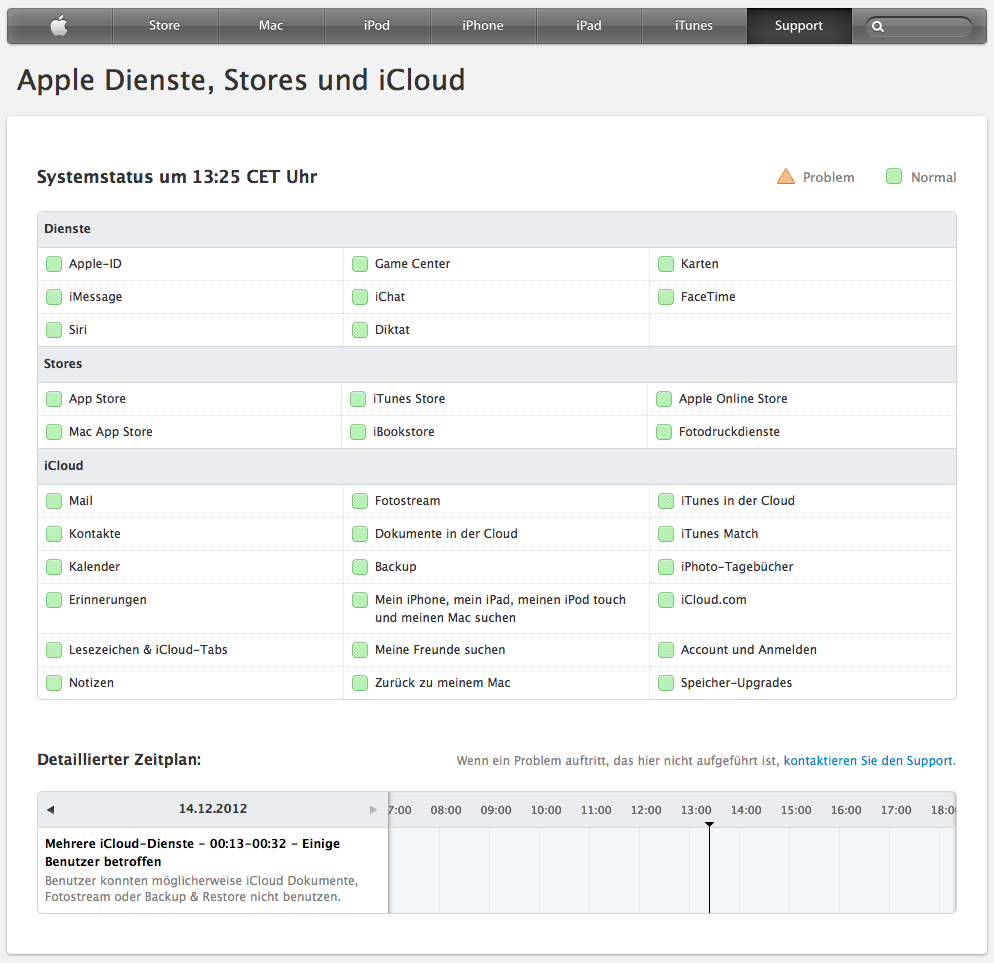Click the timeline marker at 13:00

tap(709, 825)
